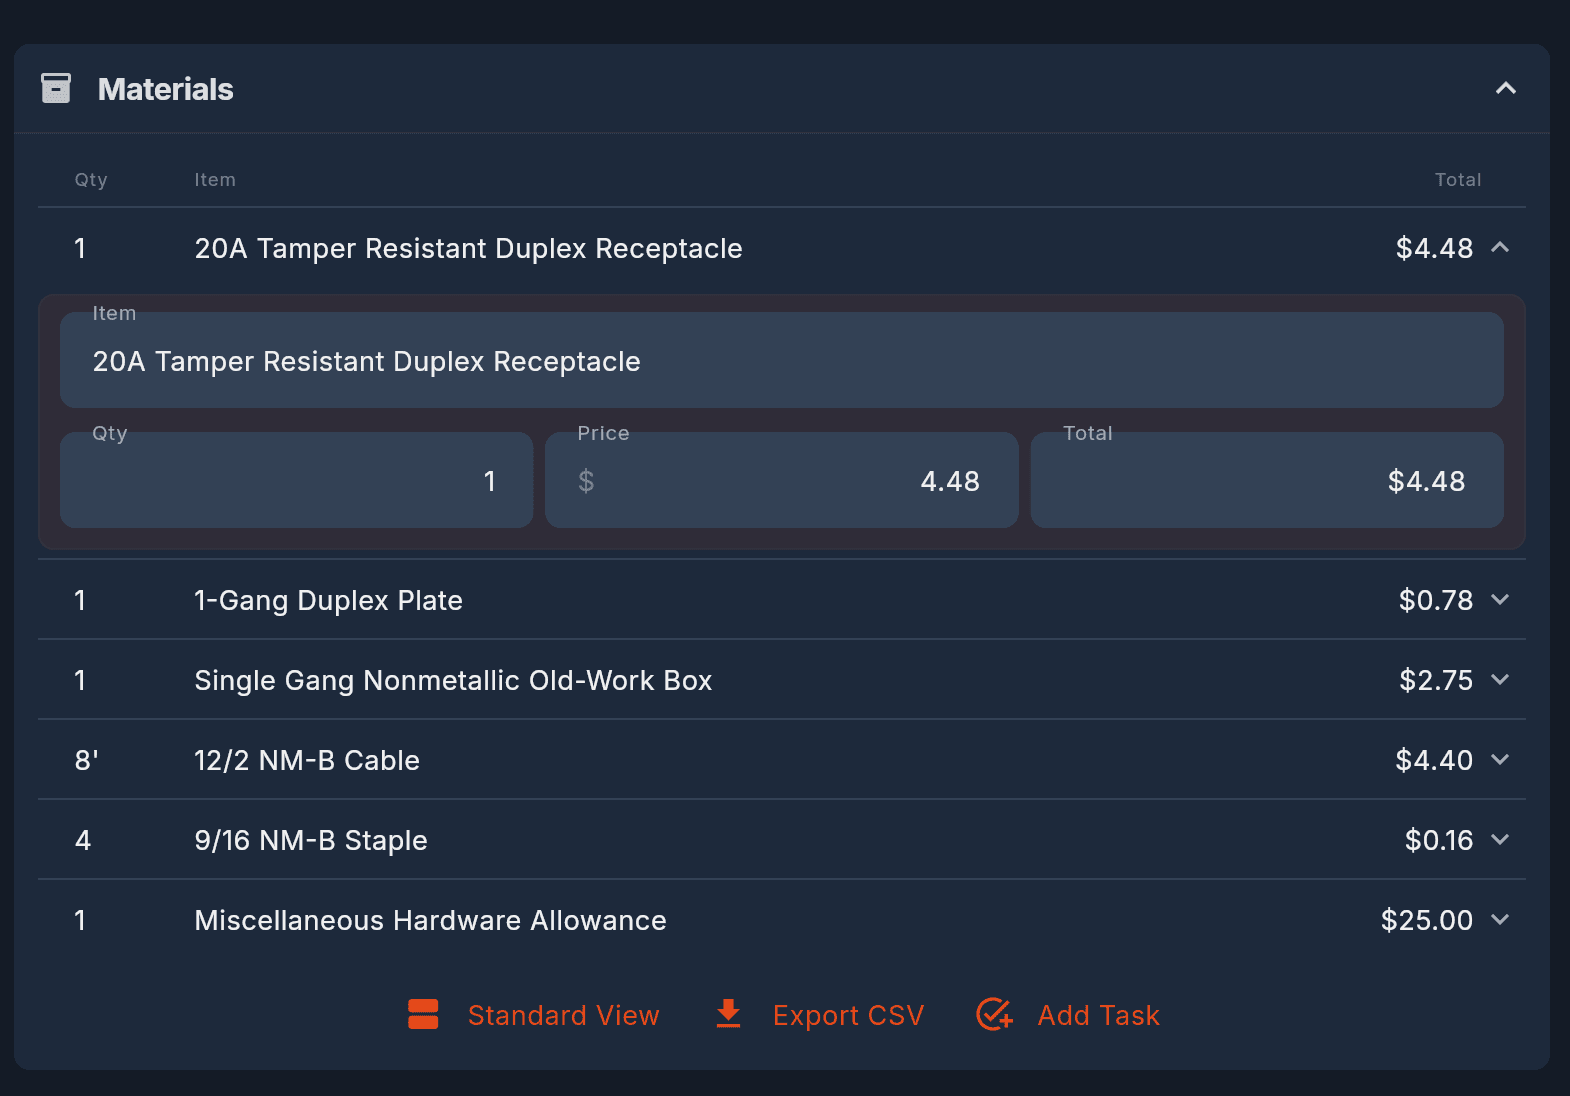Click the 9/16 NM-B Staple item name
This screenshot has height=1096, width=1570.
[x=311, y=840]
